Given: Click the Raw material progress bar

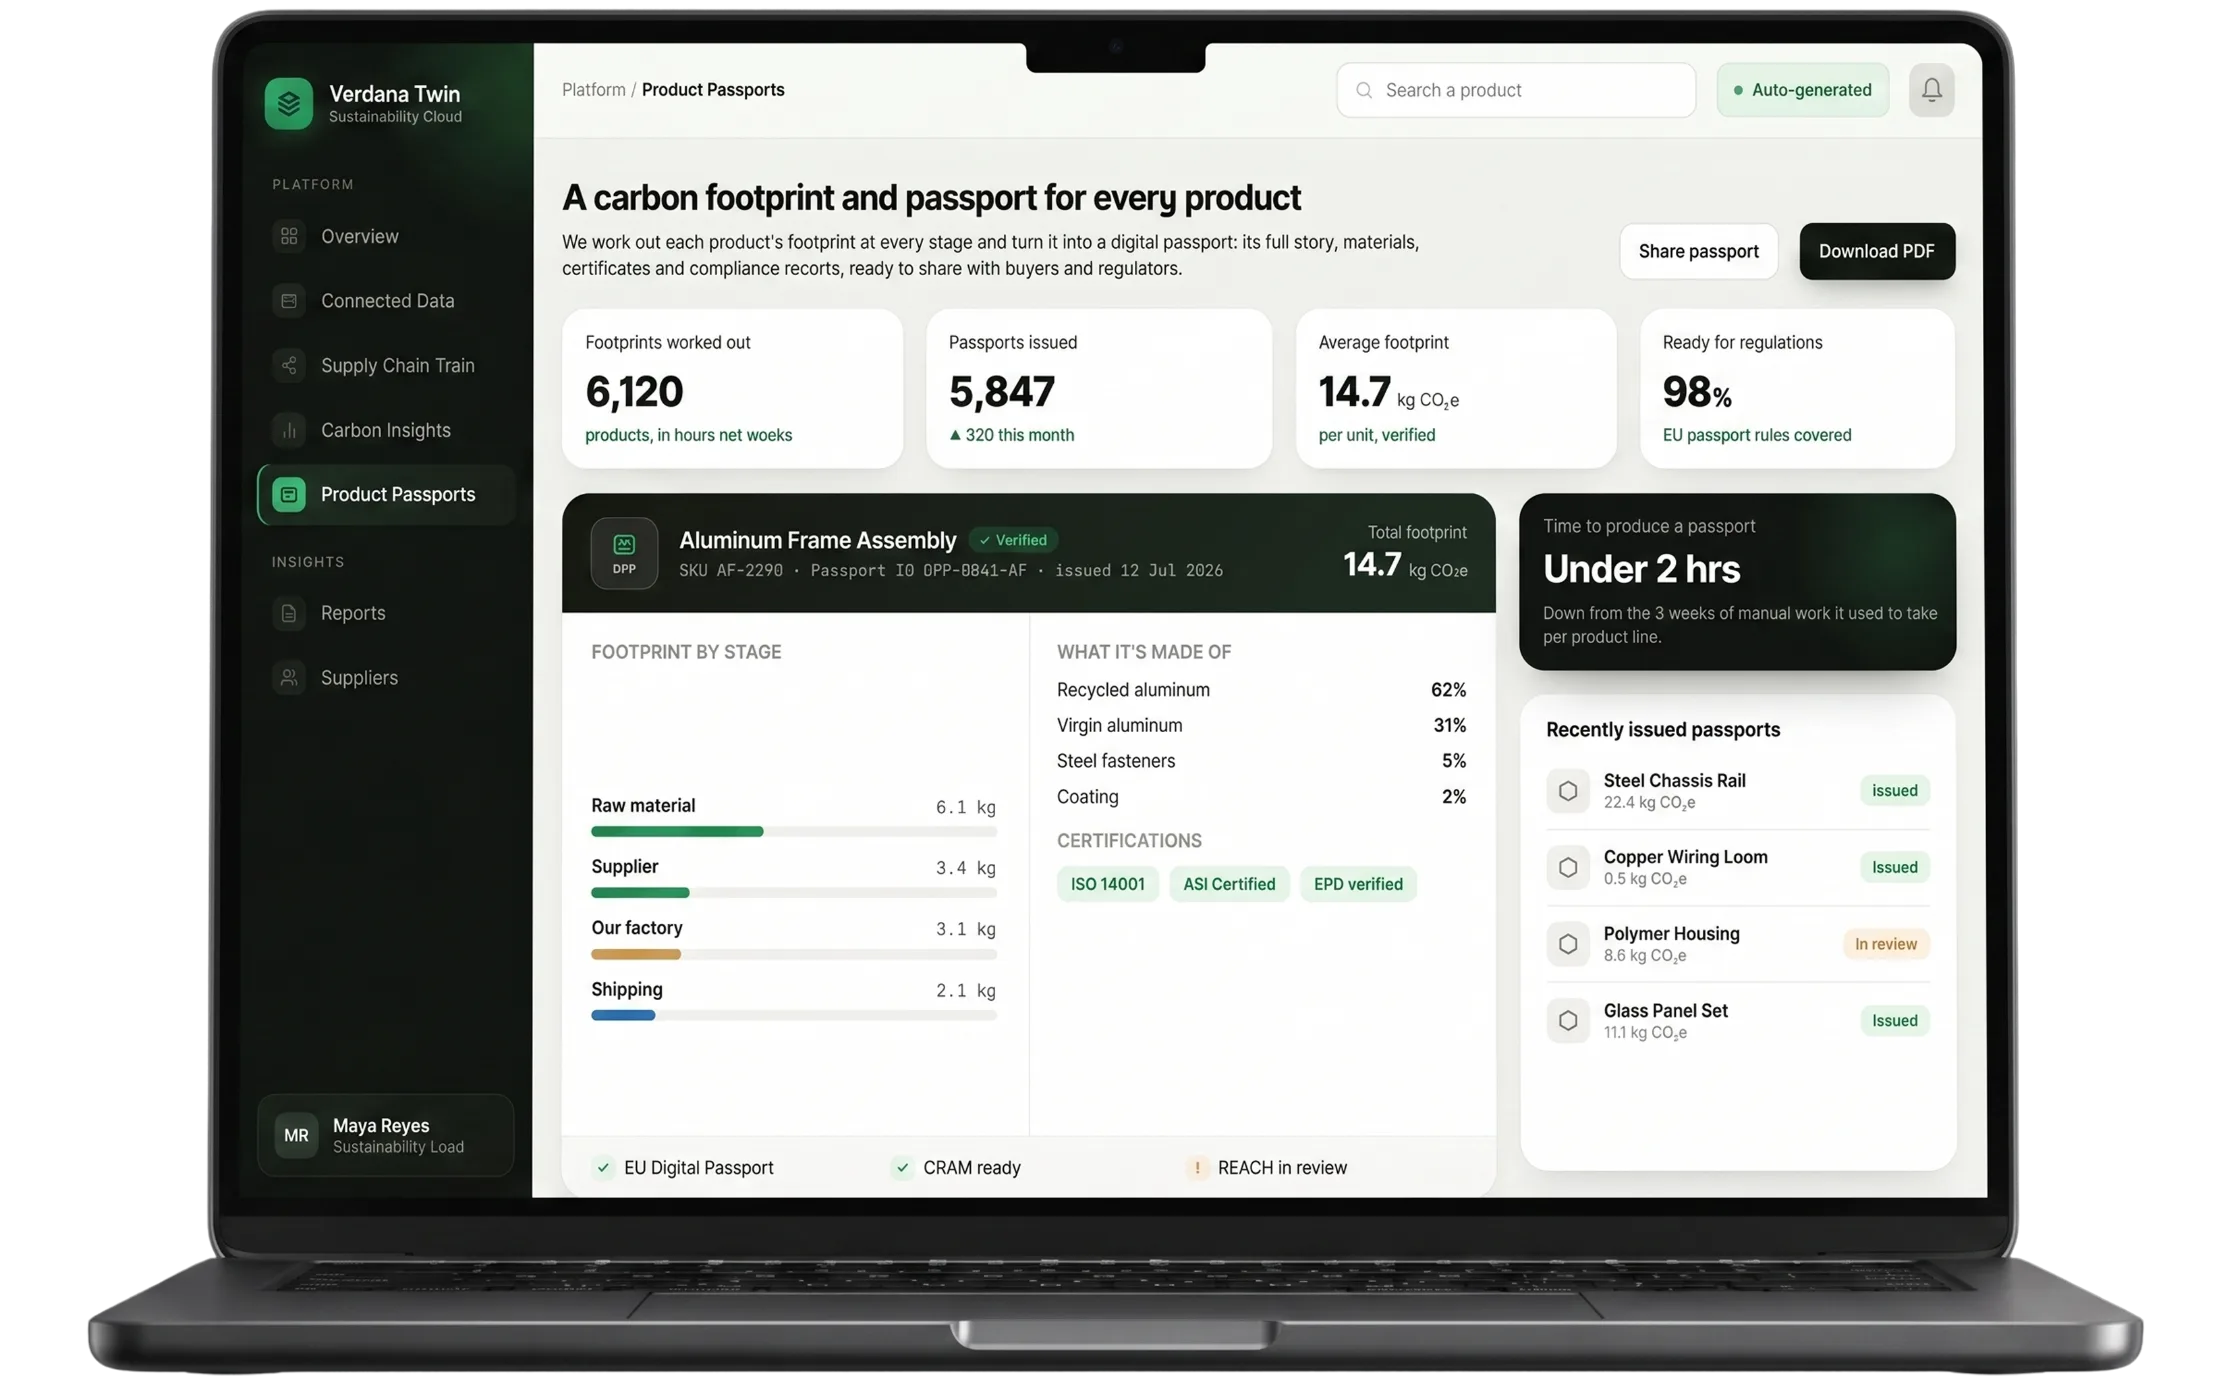Looking at the screenshot, I should tap(793, 831).
